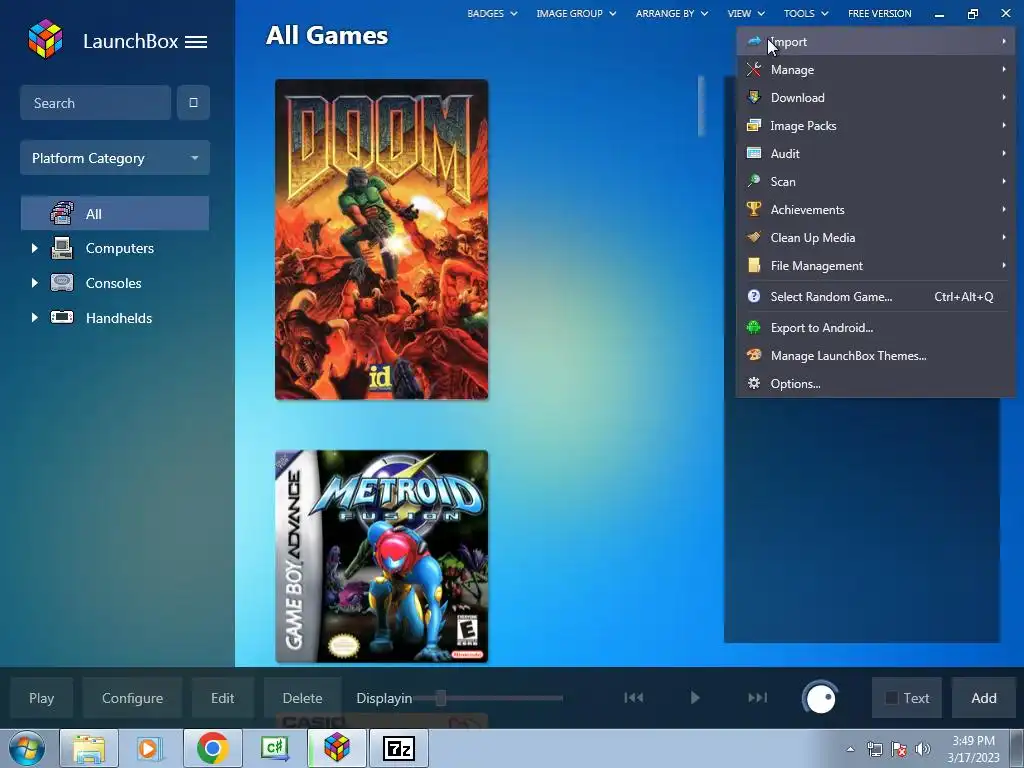Click the Edit button

click(x=223, y=698)
